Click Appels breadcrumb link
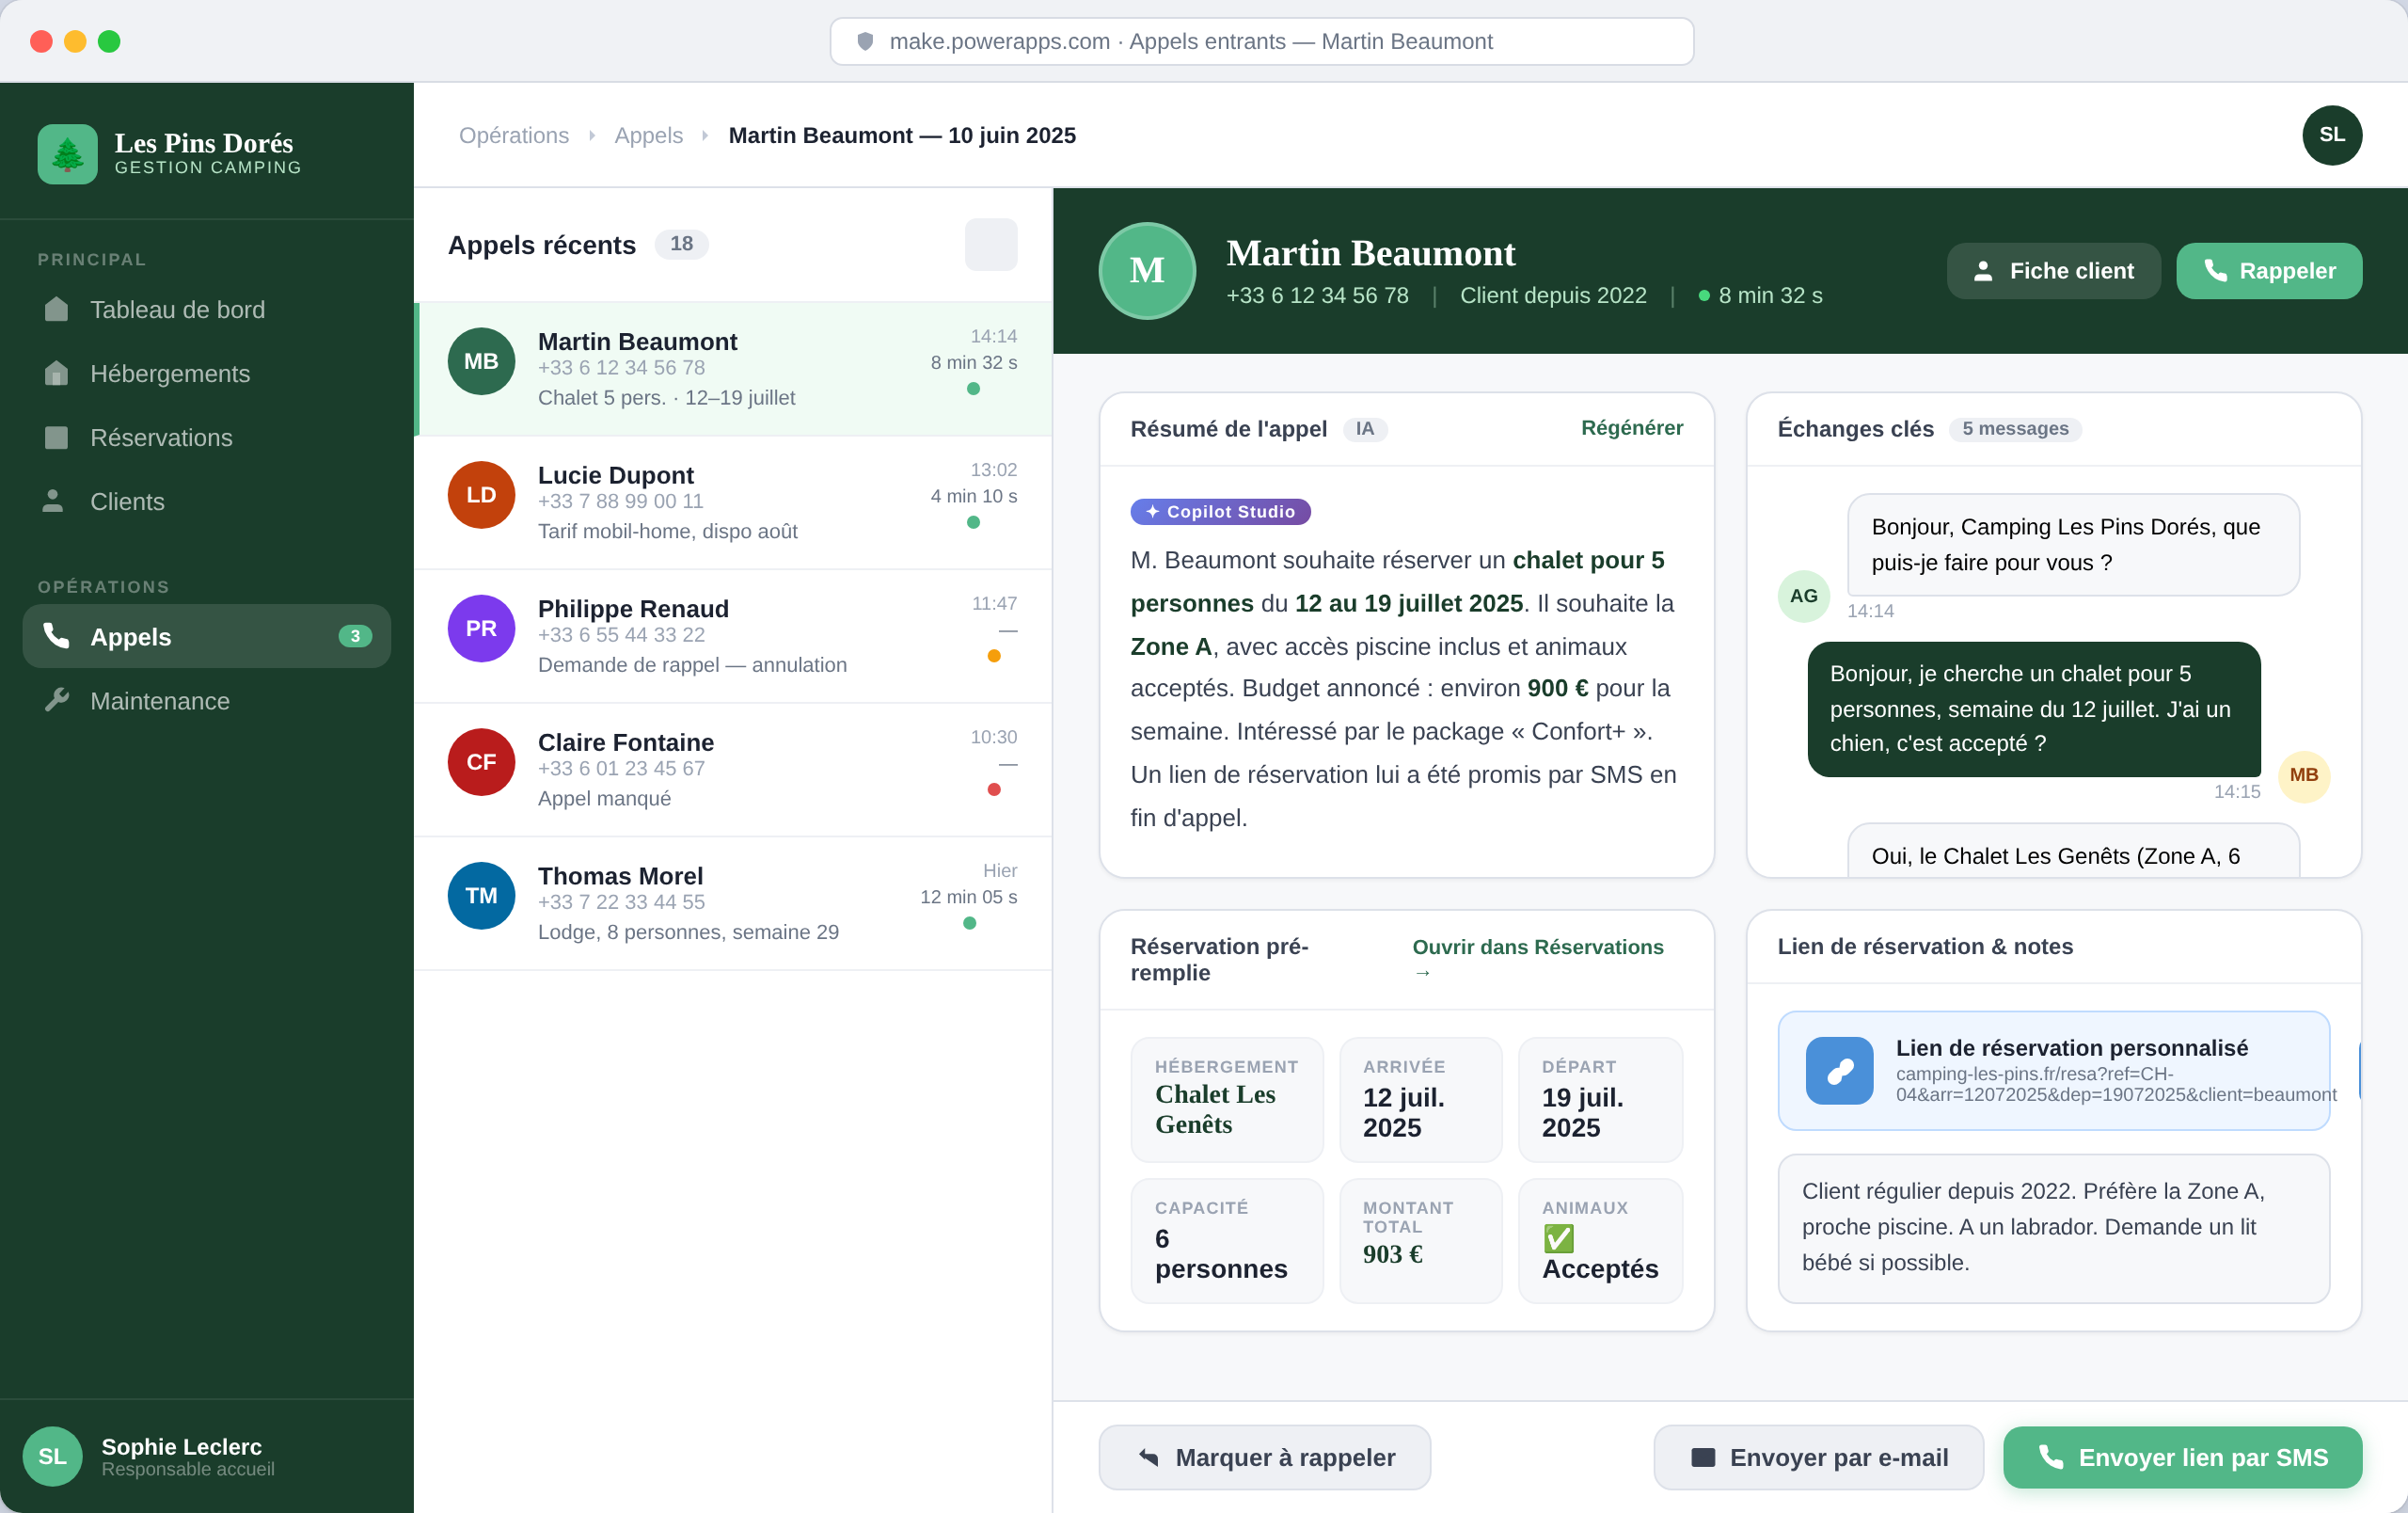This screenshot has height=1513, width=2408. (x=648, y=135)
